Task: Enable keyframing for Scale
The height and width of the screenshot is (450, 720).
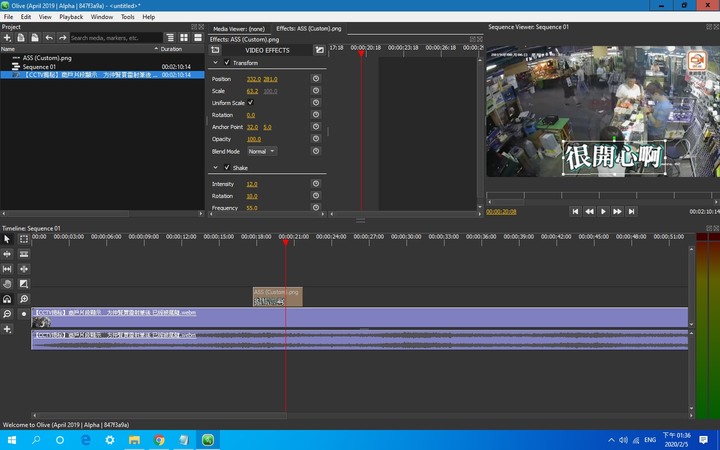Action: 316,90
